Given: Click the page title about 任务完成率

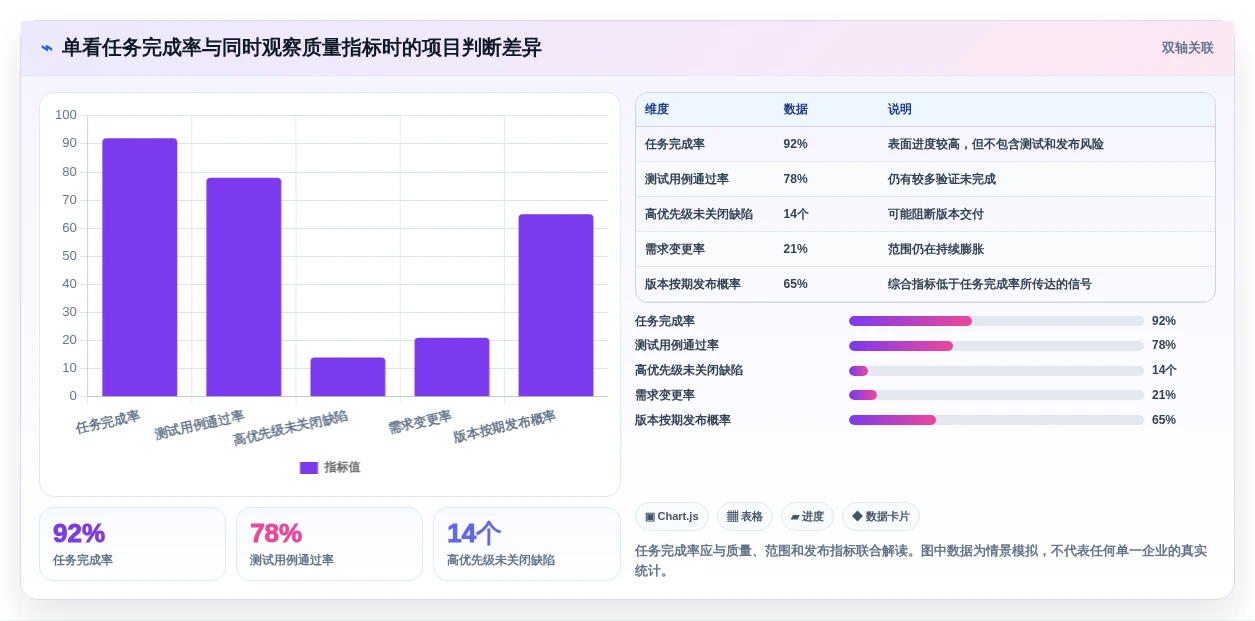Looking at the screenshot, I should (x=302, y=48).
